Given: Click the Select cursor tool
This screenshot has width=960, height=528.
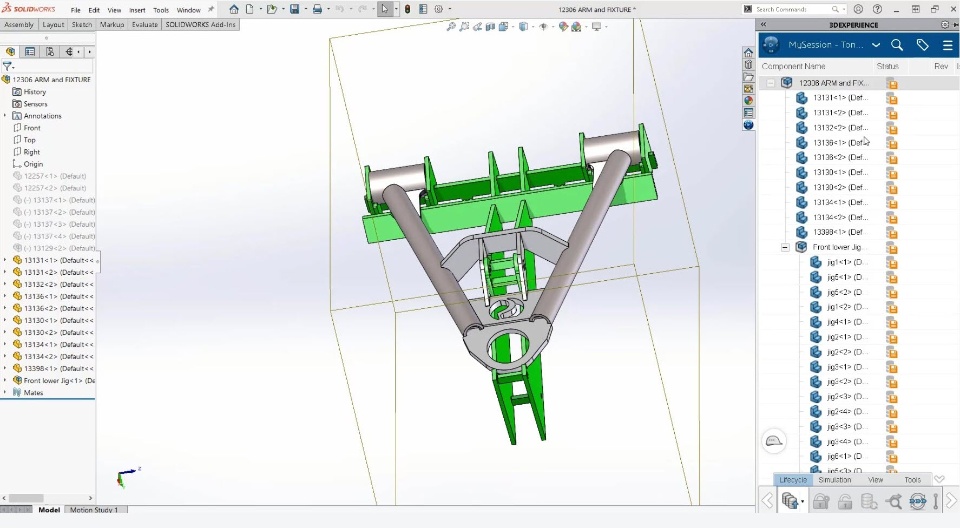Looking at the screenshot, I should click(x=384, y=9).
